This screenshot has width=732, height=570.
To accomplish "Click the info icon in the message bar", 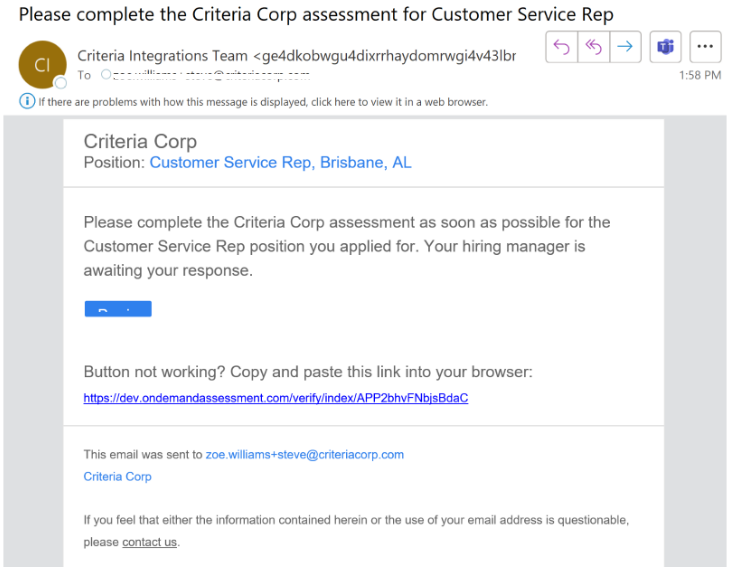I will [27, 102].
